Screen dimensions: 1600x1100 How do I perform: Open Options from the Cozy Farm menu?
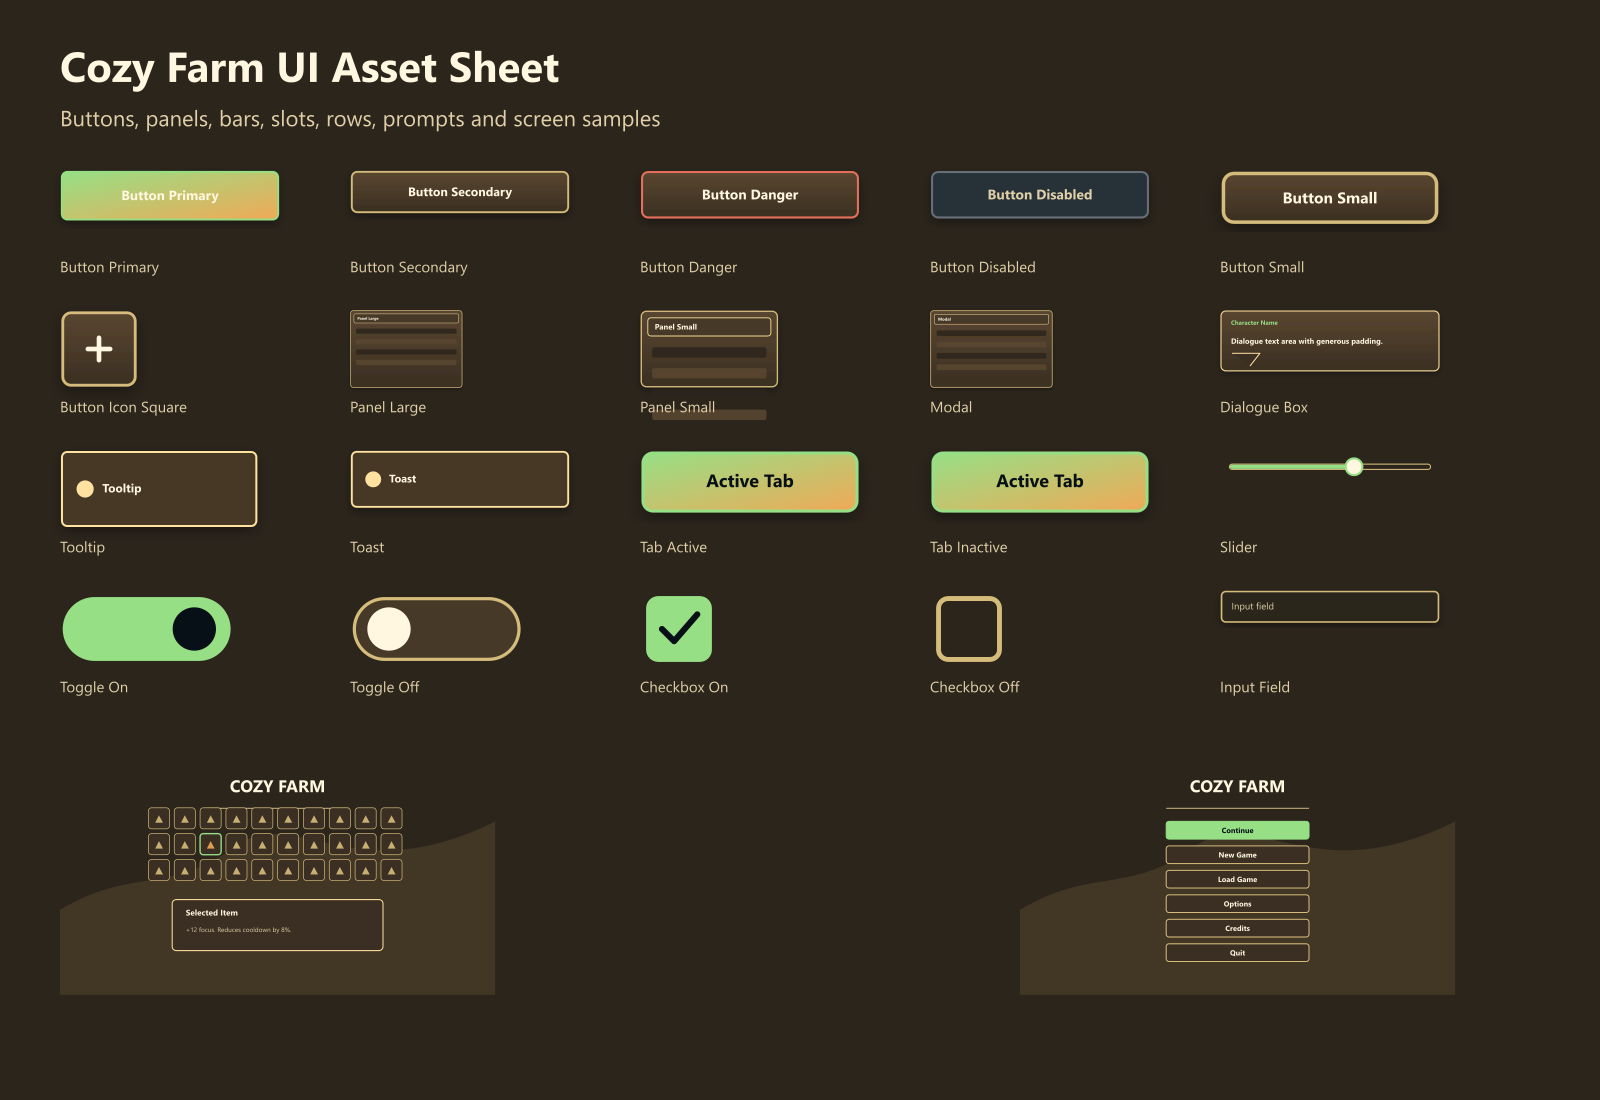tap(1237, 904)
